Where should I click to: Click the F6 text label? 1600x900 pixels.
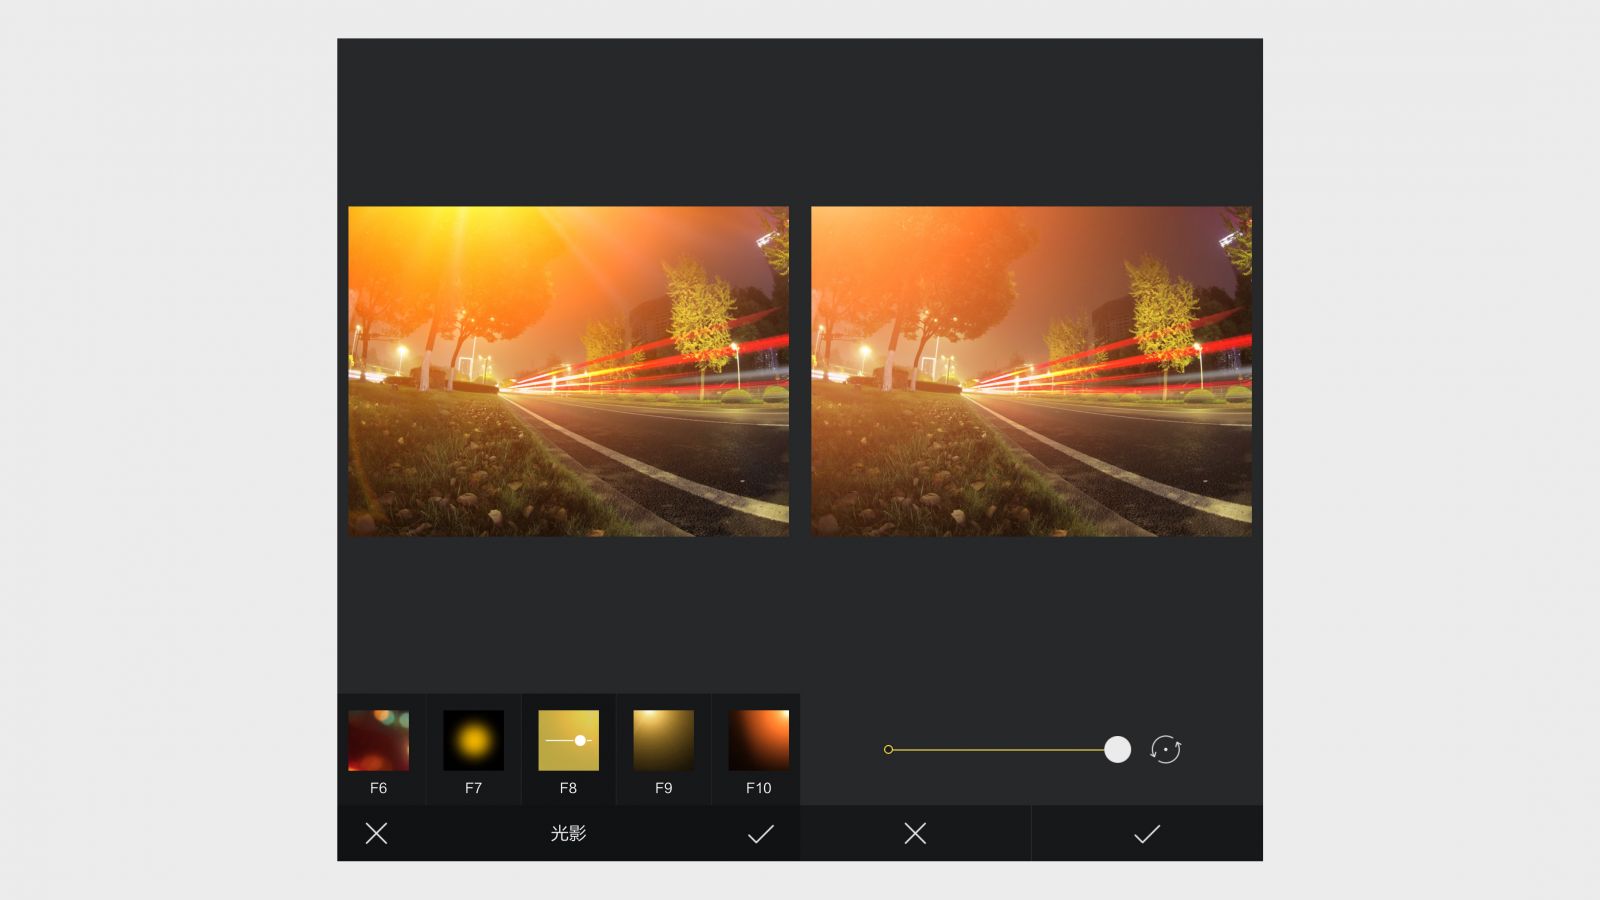378,788
